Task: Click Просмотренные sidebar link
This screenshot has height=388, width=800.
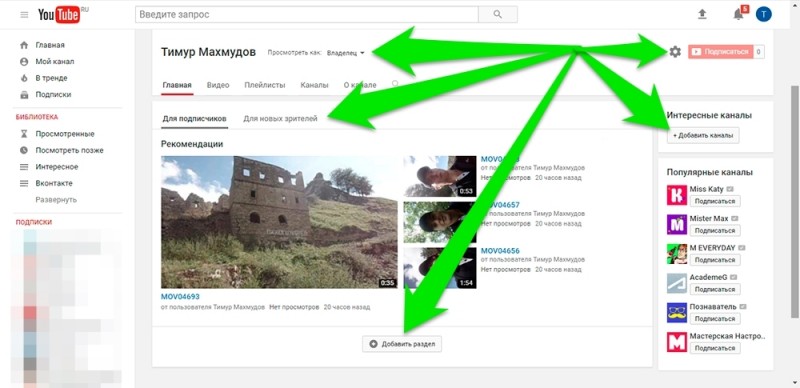Action: [x=65, y=134]
